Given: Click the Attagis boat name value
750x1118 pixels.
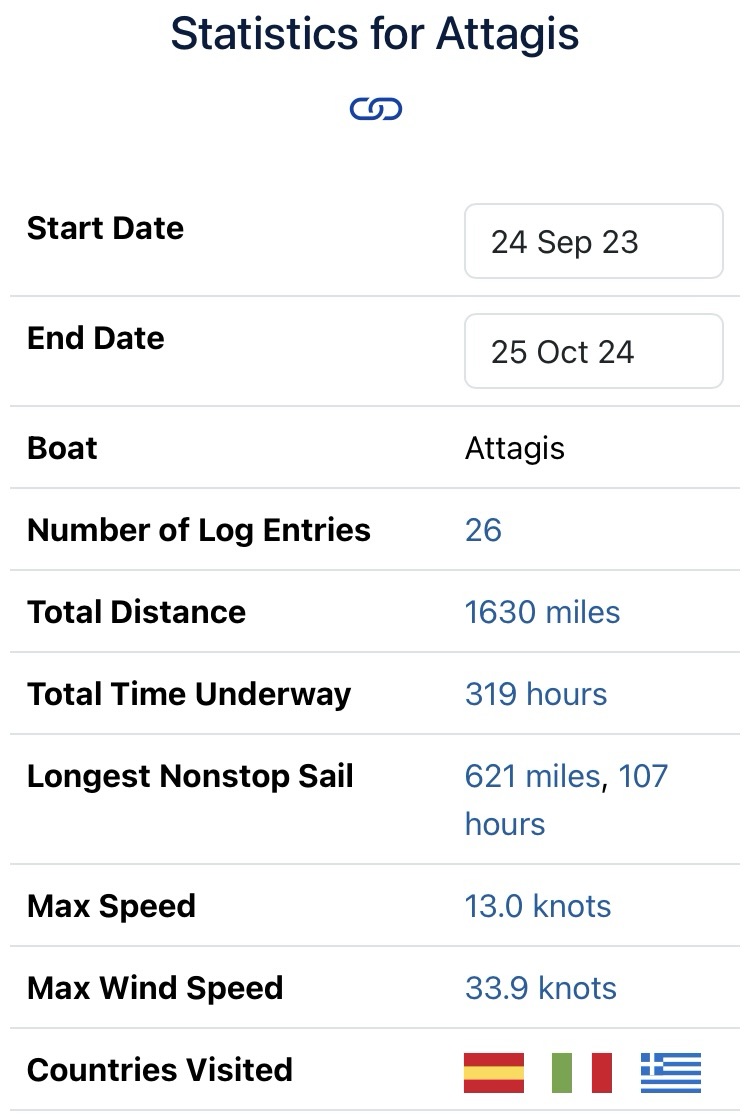Looking at the screenshot, I should 515,448.
